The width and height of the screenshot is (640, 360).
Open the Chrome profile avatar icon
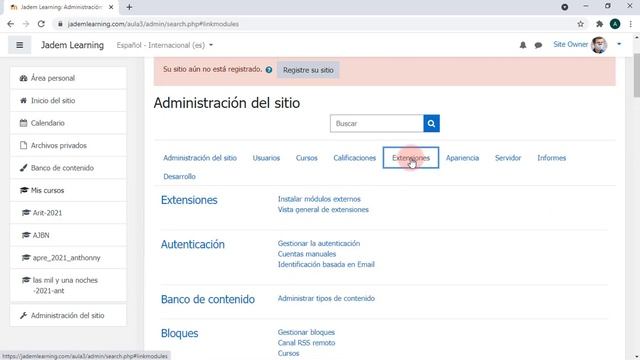(x=615, y=24)
